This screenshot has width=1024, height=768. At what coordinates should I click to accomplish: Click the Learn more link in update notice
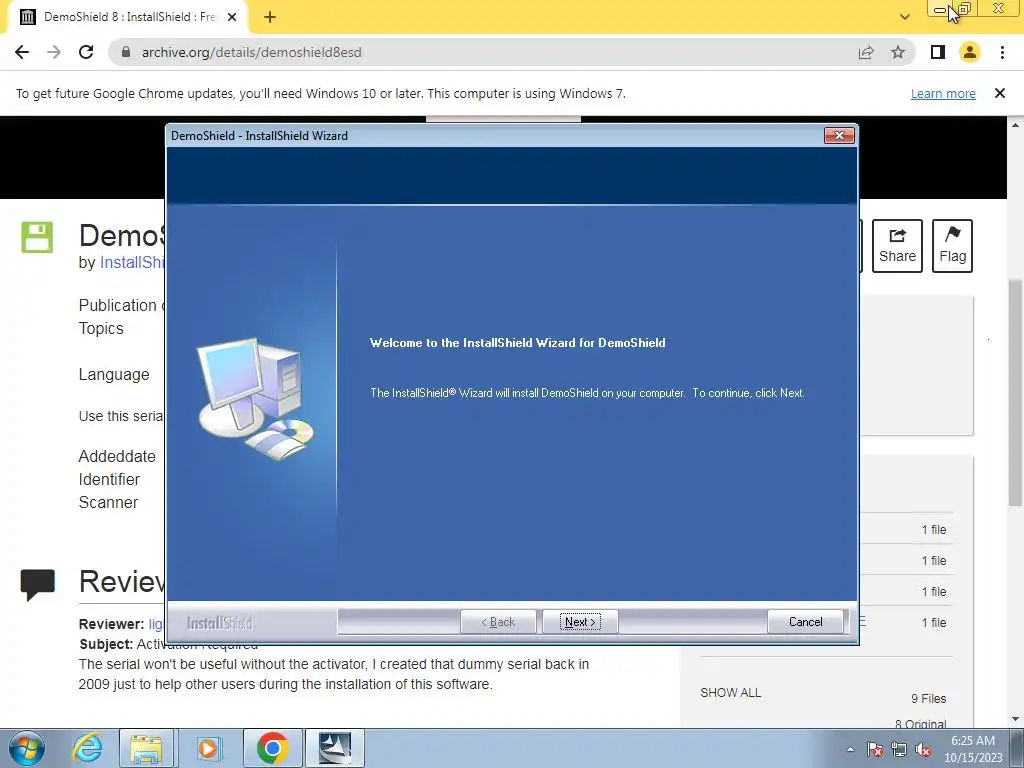pyautogui.click(x=943, y=93)
